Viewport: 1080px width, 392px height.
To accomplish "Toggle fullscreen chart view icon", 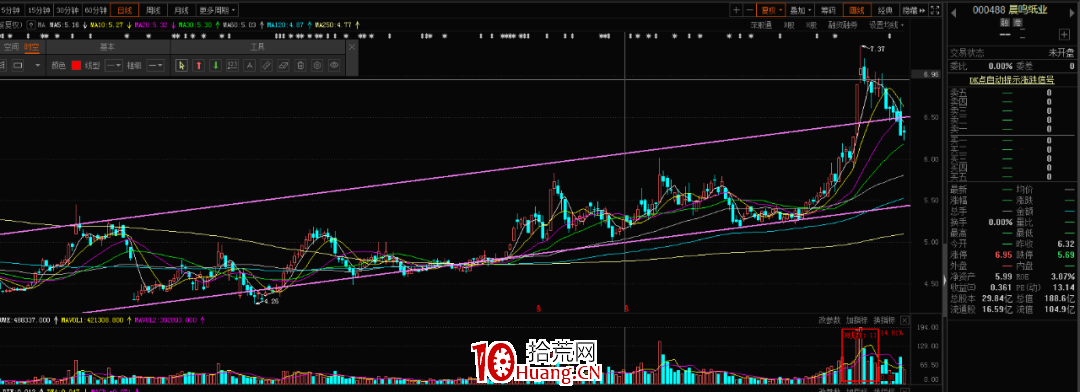I will click(935, 10).
